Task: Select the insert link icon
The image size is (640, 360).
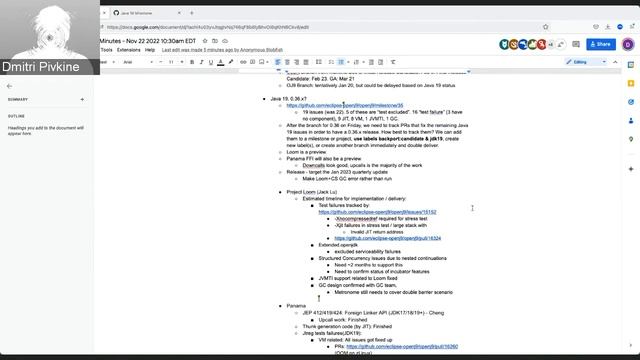Action: click(243, 62)
